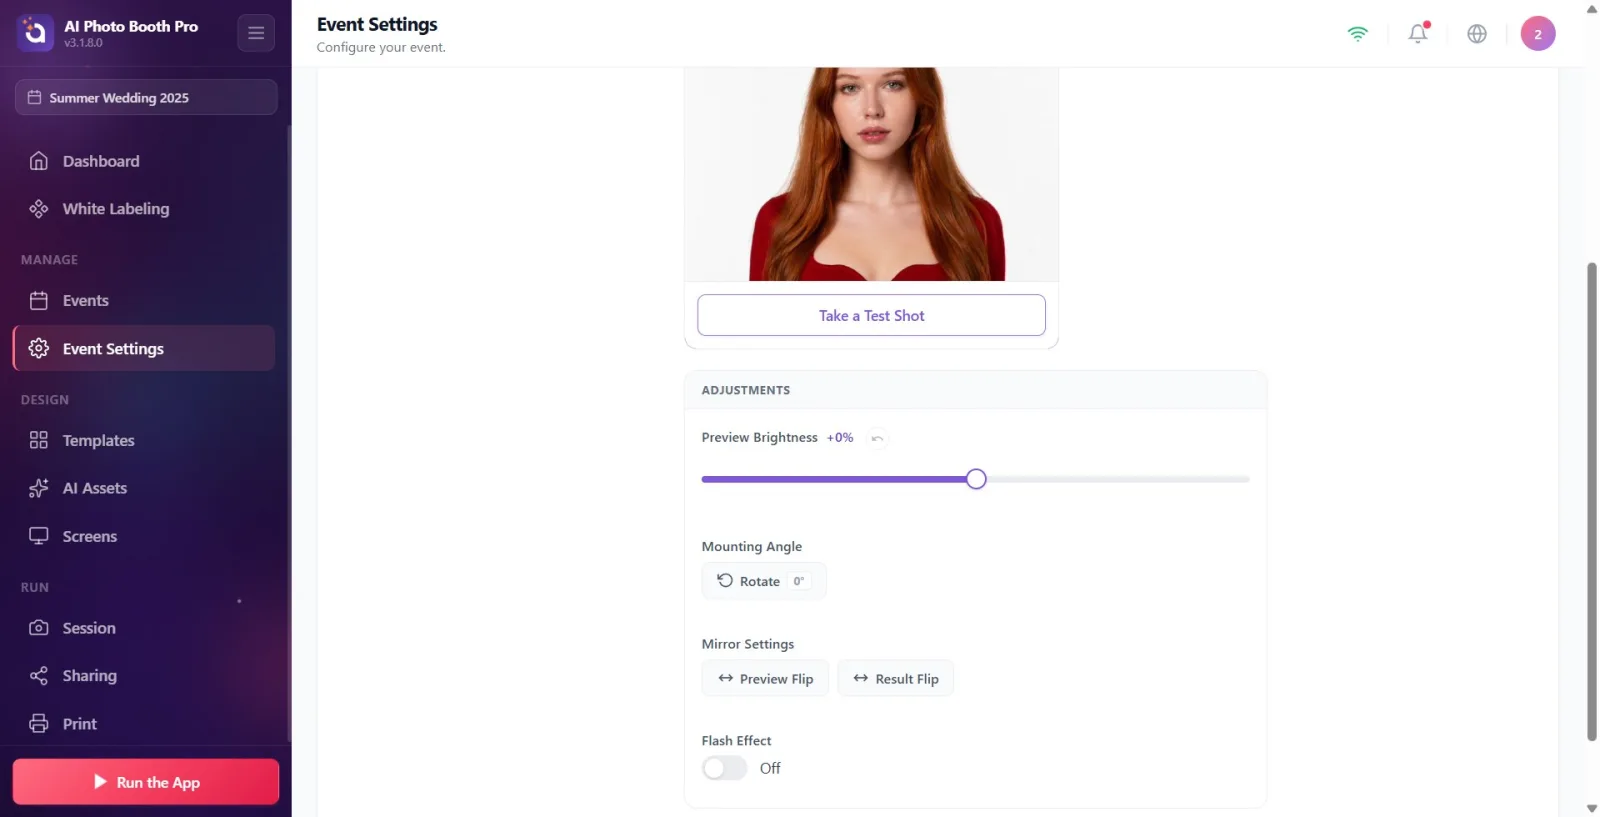1600x817 pixels.
Task: Click the Preview Brightness slider handle
Action: point(976,479)
